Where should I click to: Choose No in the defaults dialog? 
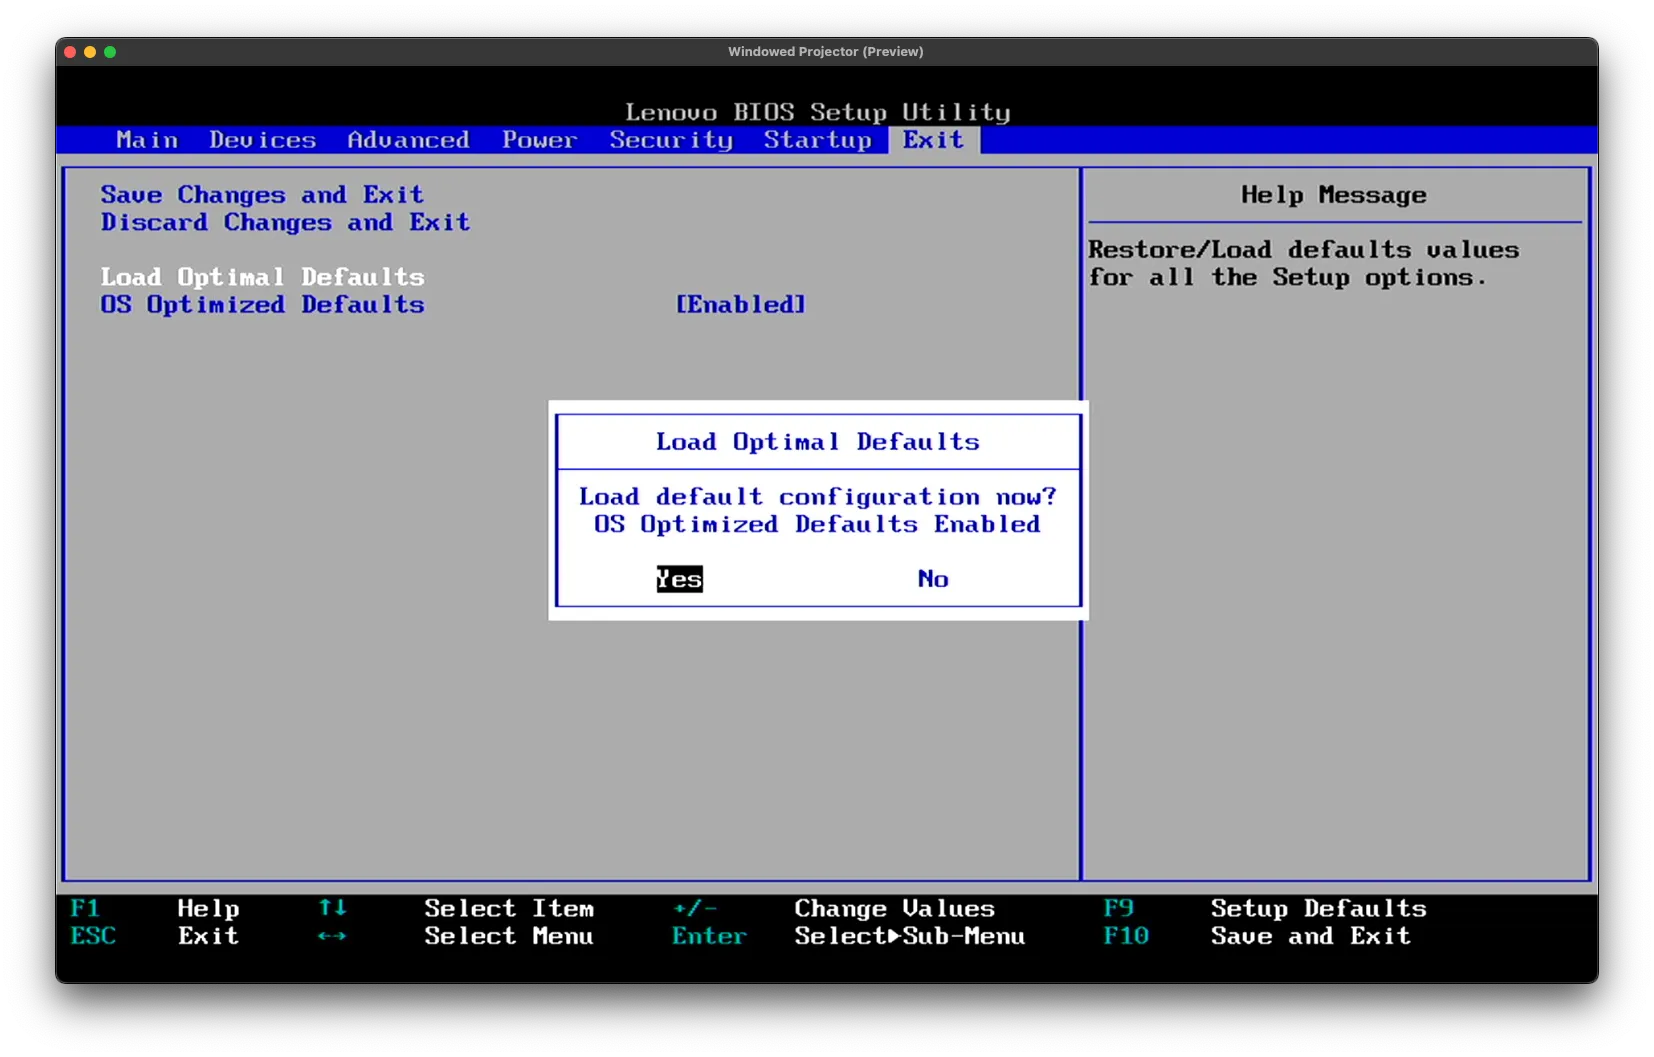(933, 579)
